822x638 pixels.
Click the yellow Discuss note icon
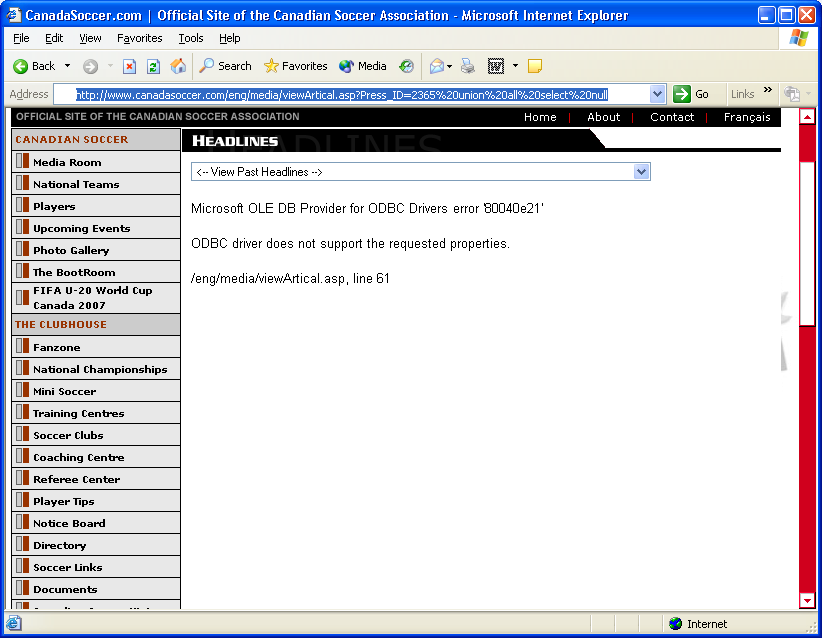(535, 66)
